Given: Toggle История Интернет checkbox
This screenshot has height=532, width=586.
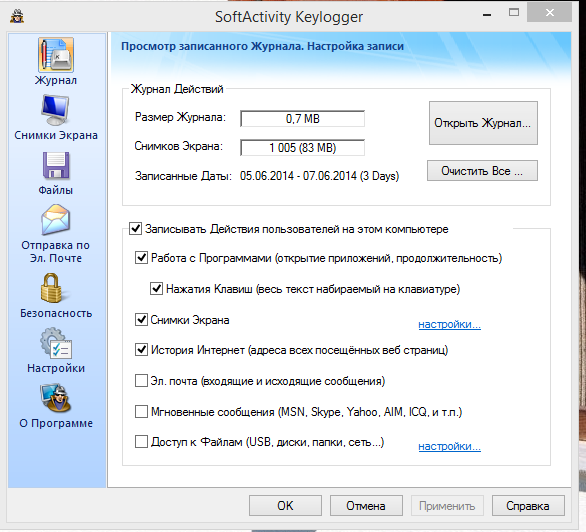Looking at the screenshot, I should click(x=141, y=350).
